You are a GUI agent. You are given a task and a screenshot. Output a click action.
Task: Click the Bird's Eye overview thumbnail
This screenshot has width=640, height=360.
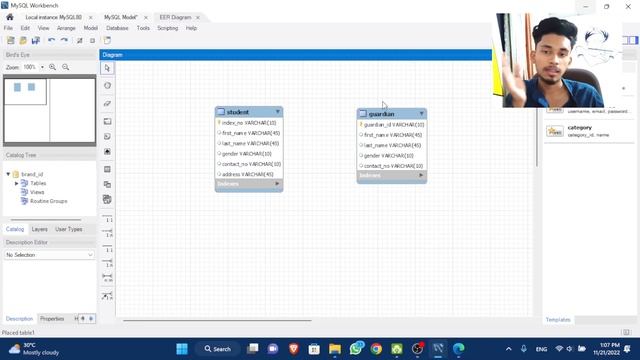click(49, 110)
